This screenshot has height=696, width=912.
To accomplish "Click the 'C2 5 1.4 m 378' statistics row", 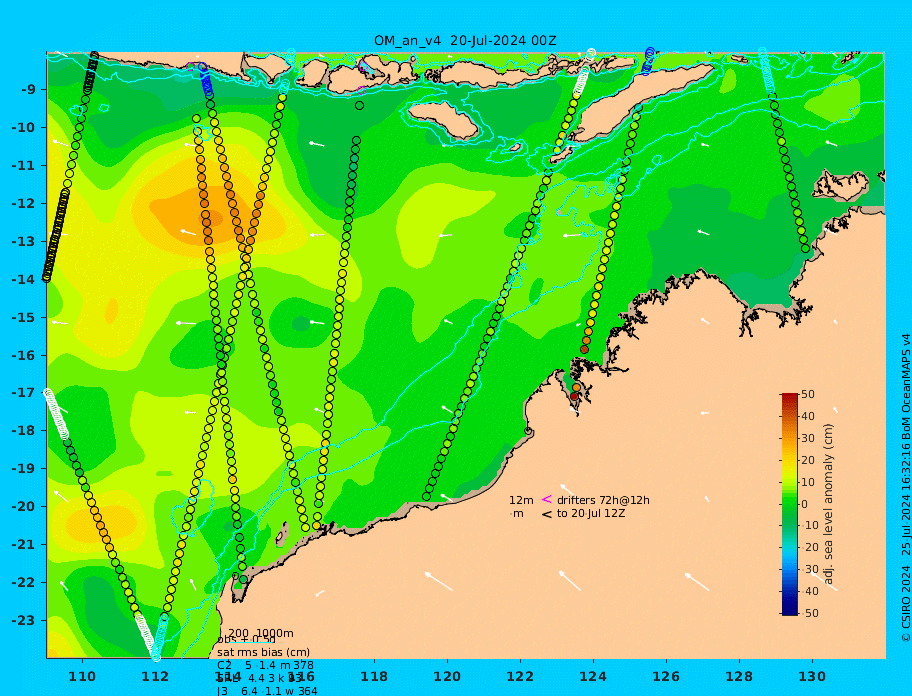I will point(265,665).
